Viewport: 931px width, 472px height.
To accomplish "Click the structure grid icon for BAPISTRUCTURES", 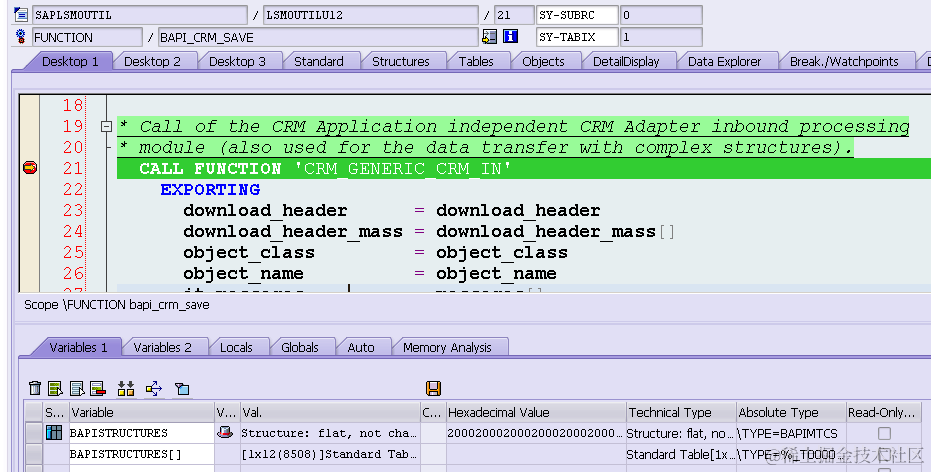I will 54,433.
